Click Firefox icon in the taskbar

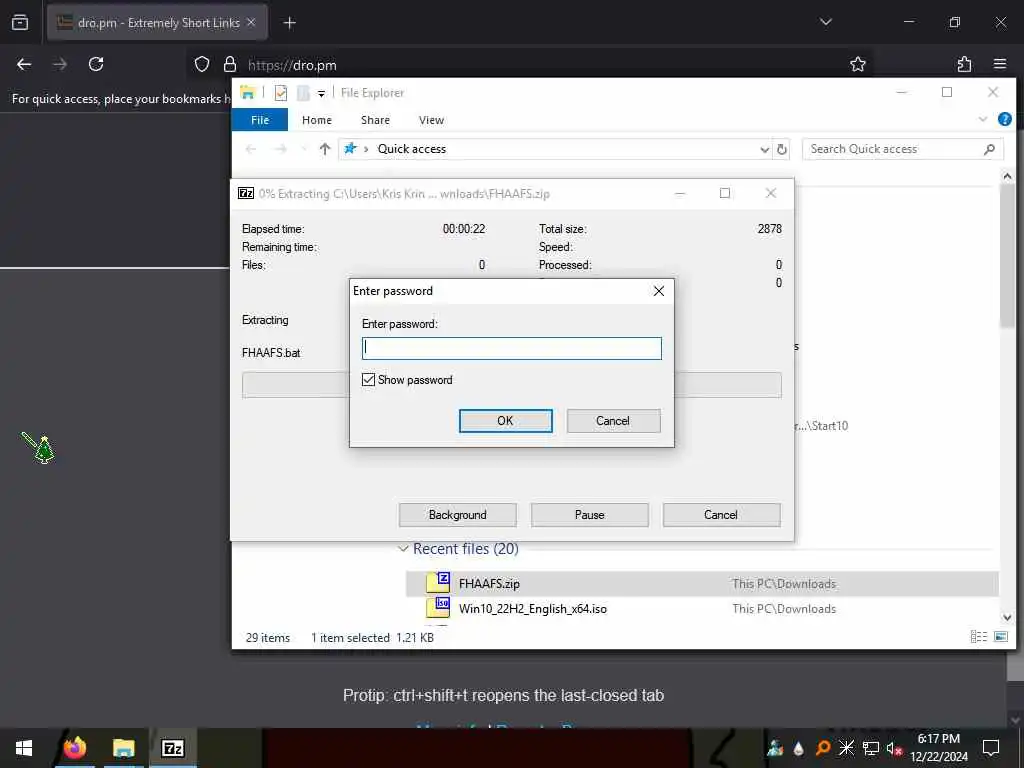tap(74, 748)
